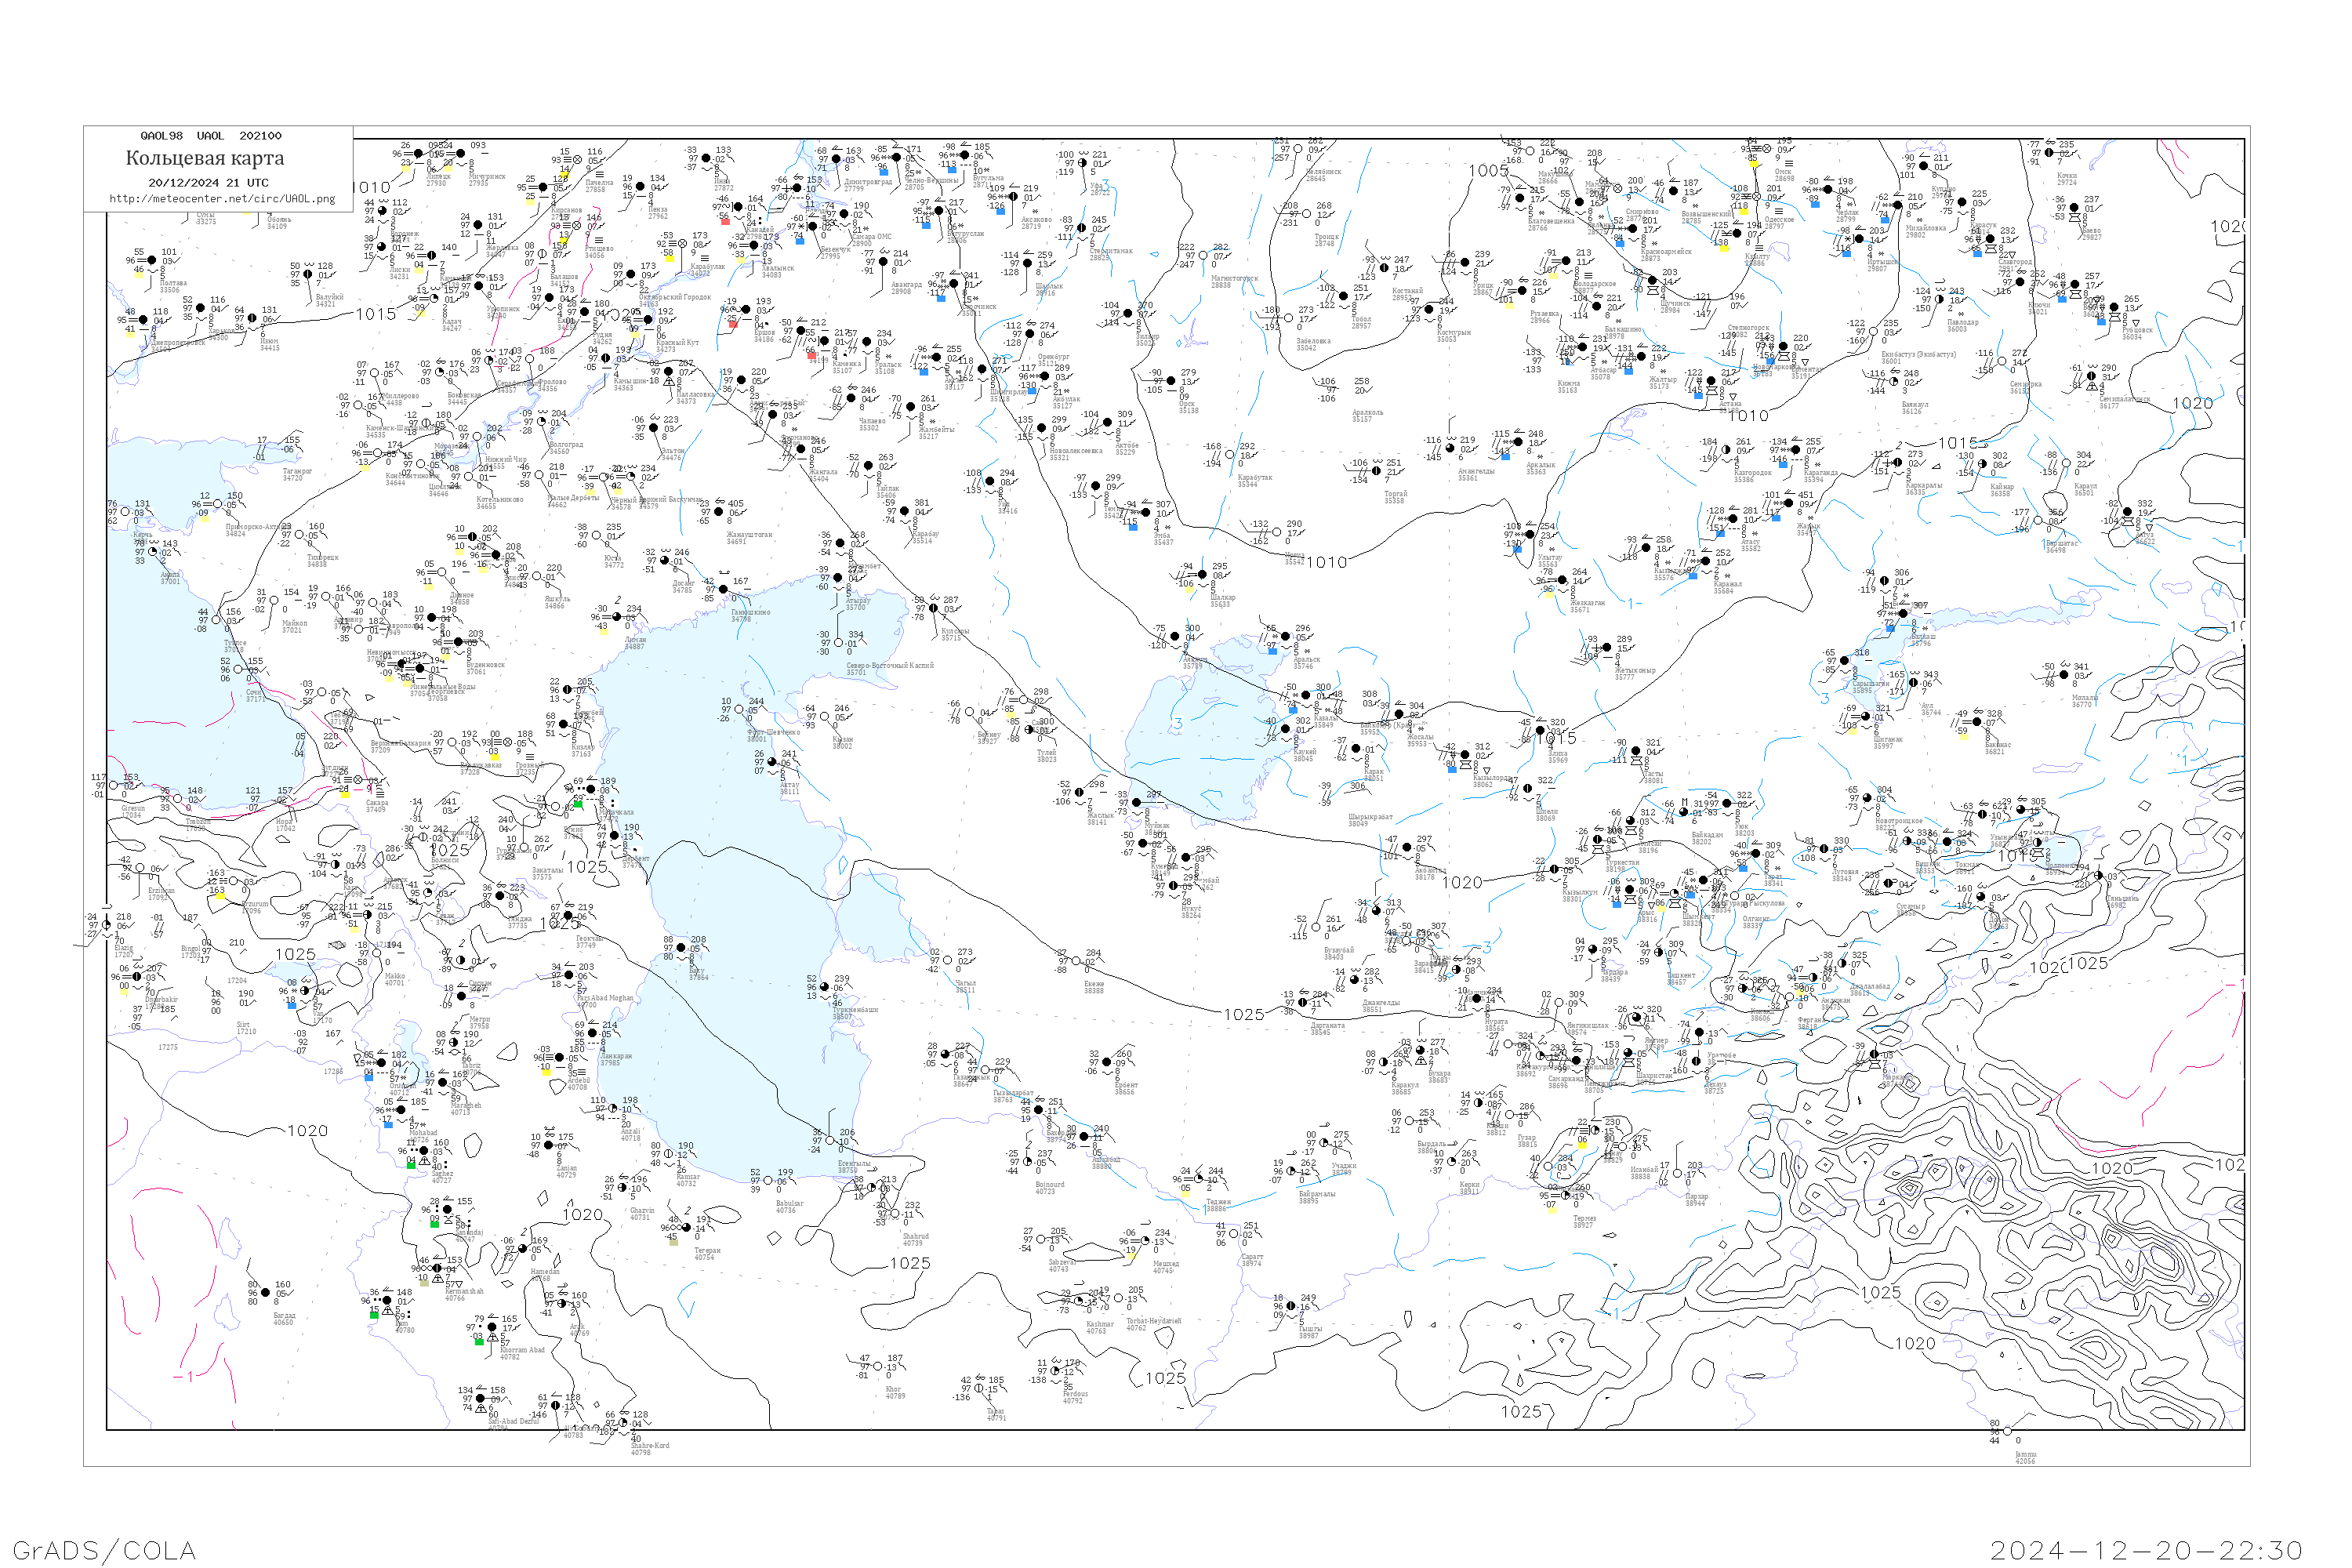Click the Теджен 38886 station circle
The height and width of the screenshot is (1568, 2352).
pyautogui.click(x=1199, y=1179)
